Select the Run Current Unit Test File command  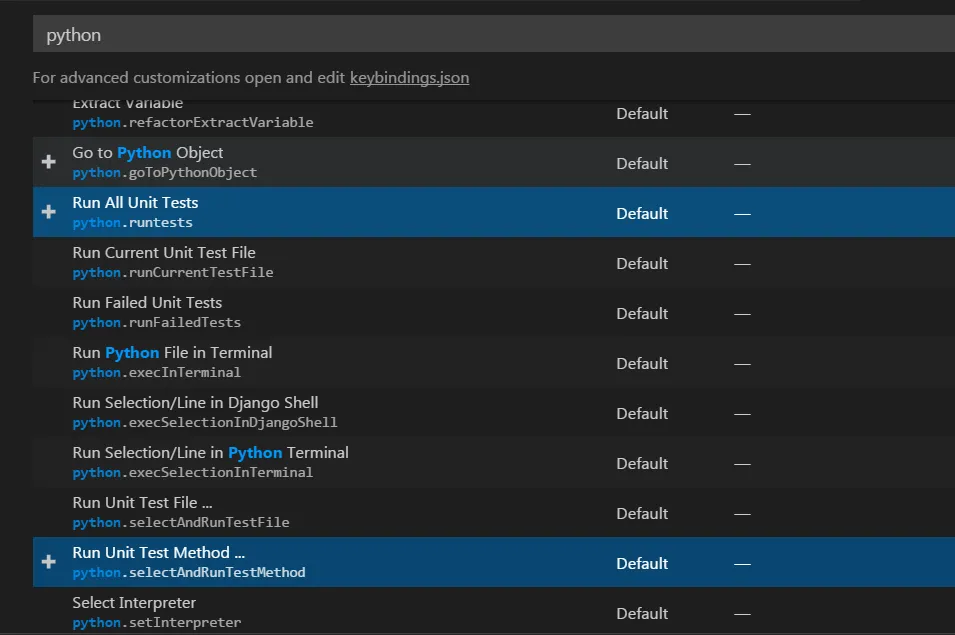click(164, 253)
